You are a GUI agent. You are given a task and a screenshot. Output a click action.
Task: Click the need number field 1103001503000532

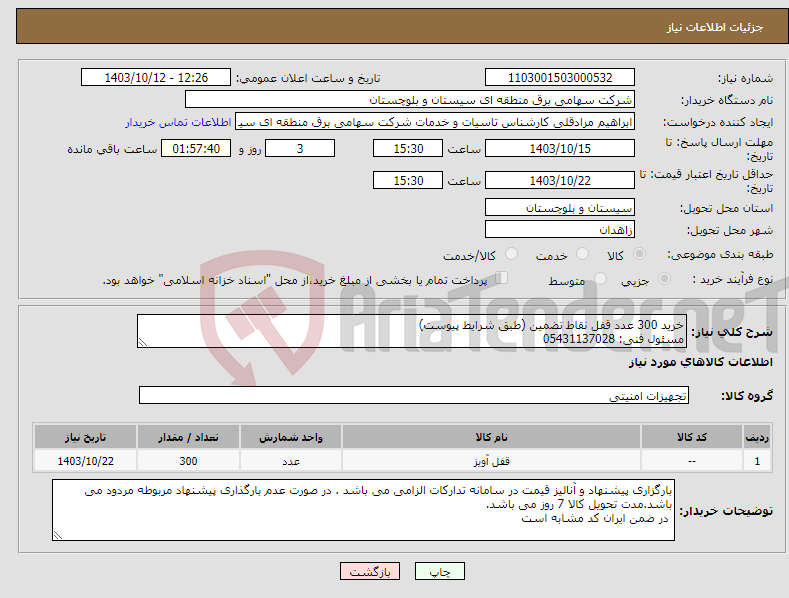click(560, 78)
